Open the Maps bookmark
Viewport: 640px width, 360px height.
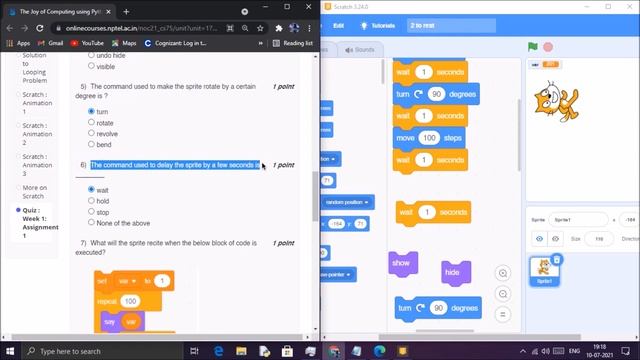pos(124,43)
